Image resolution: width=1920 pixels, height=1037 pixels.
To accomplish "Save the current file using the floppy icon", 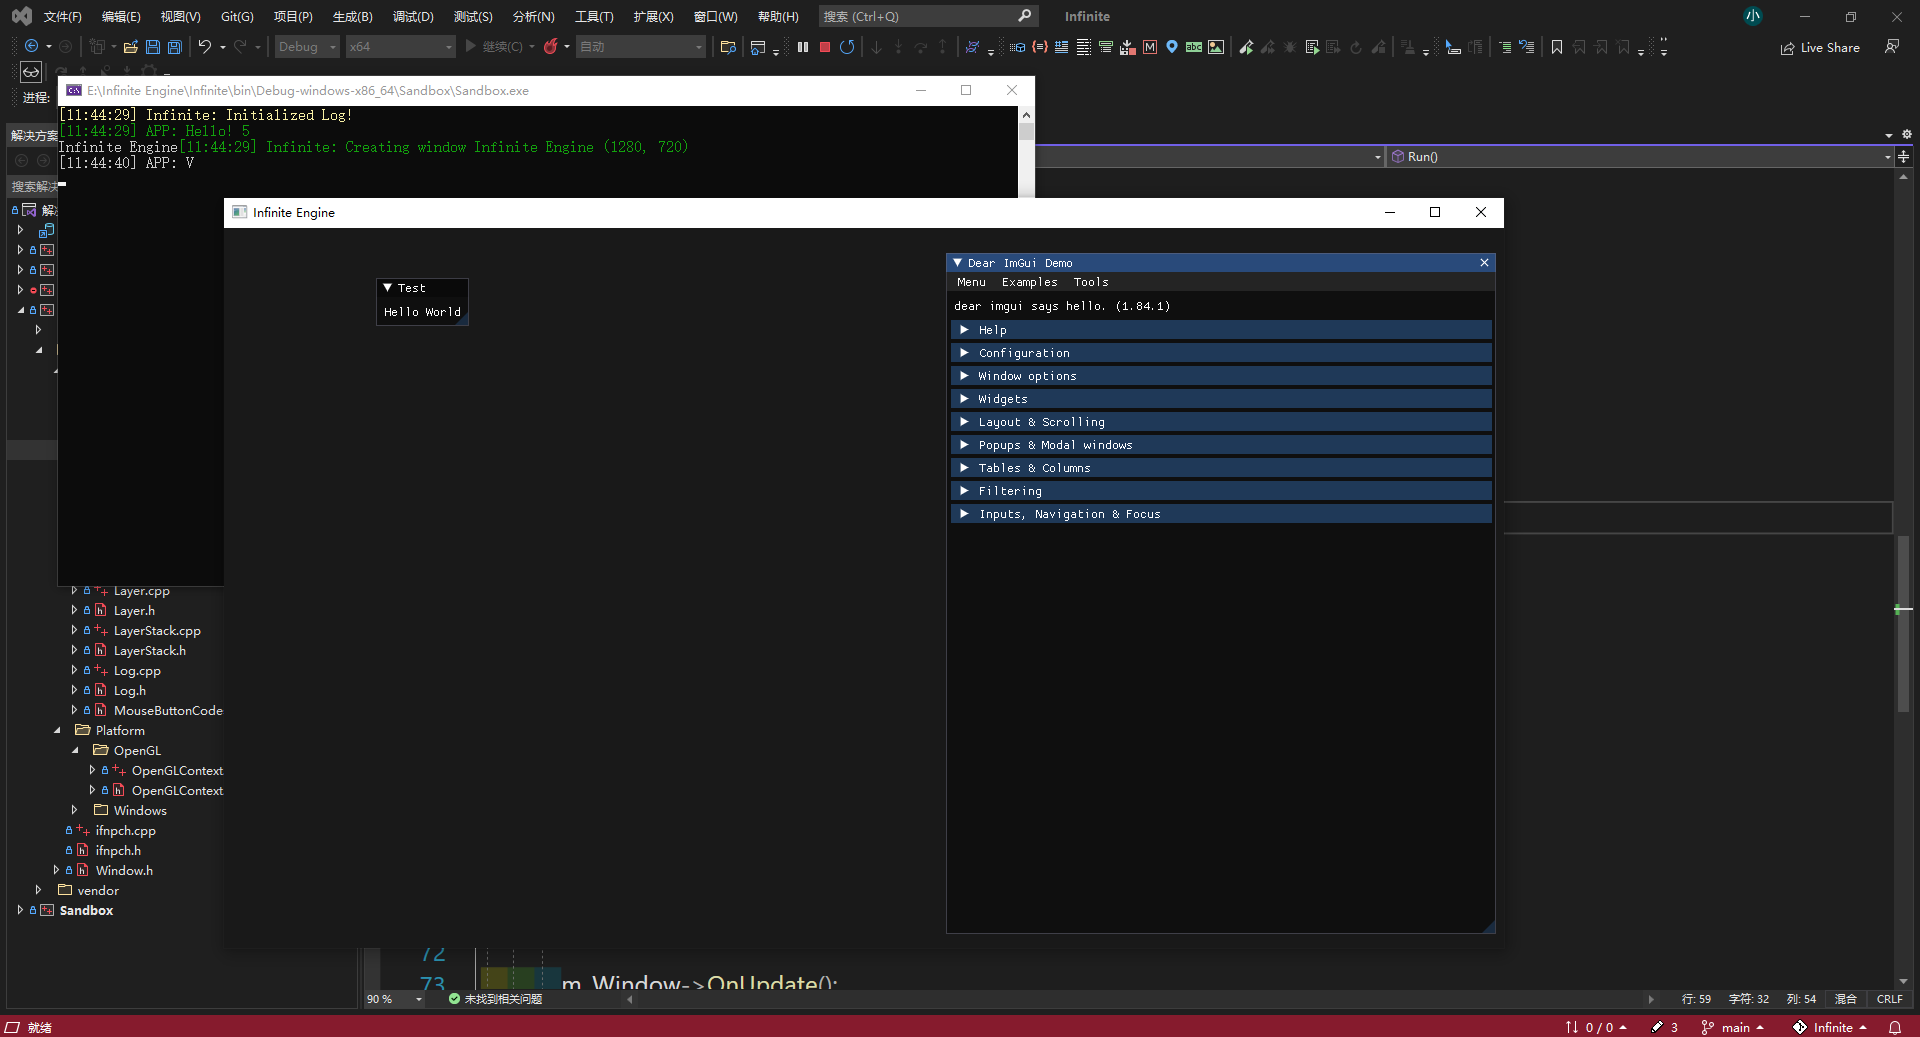I will [x=153, y=47].
